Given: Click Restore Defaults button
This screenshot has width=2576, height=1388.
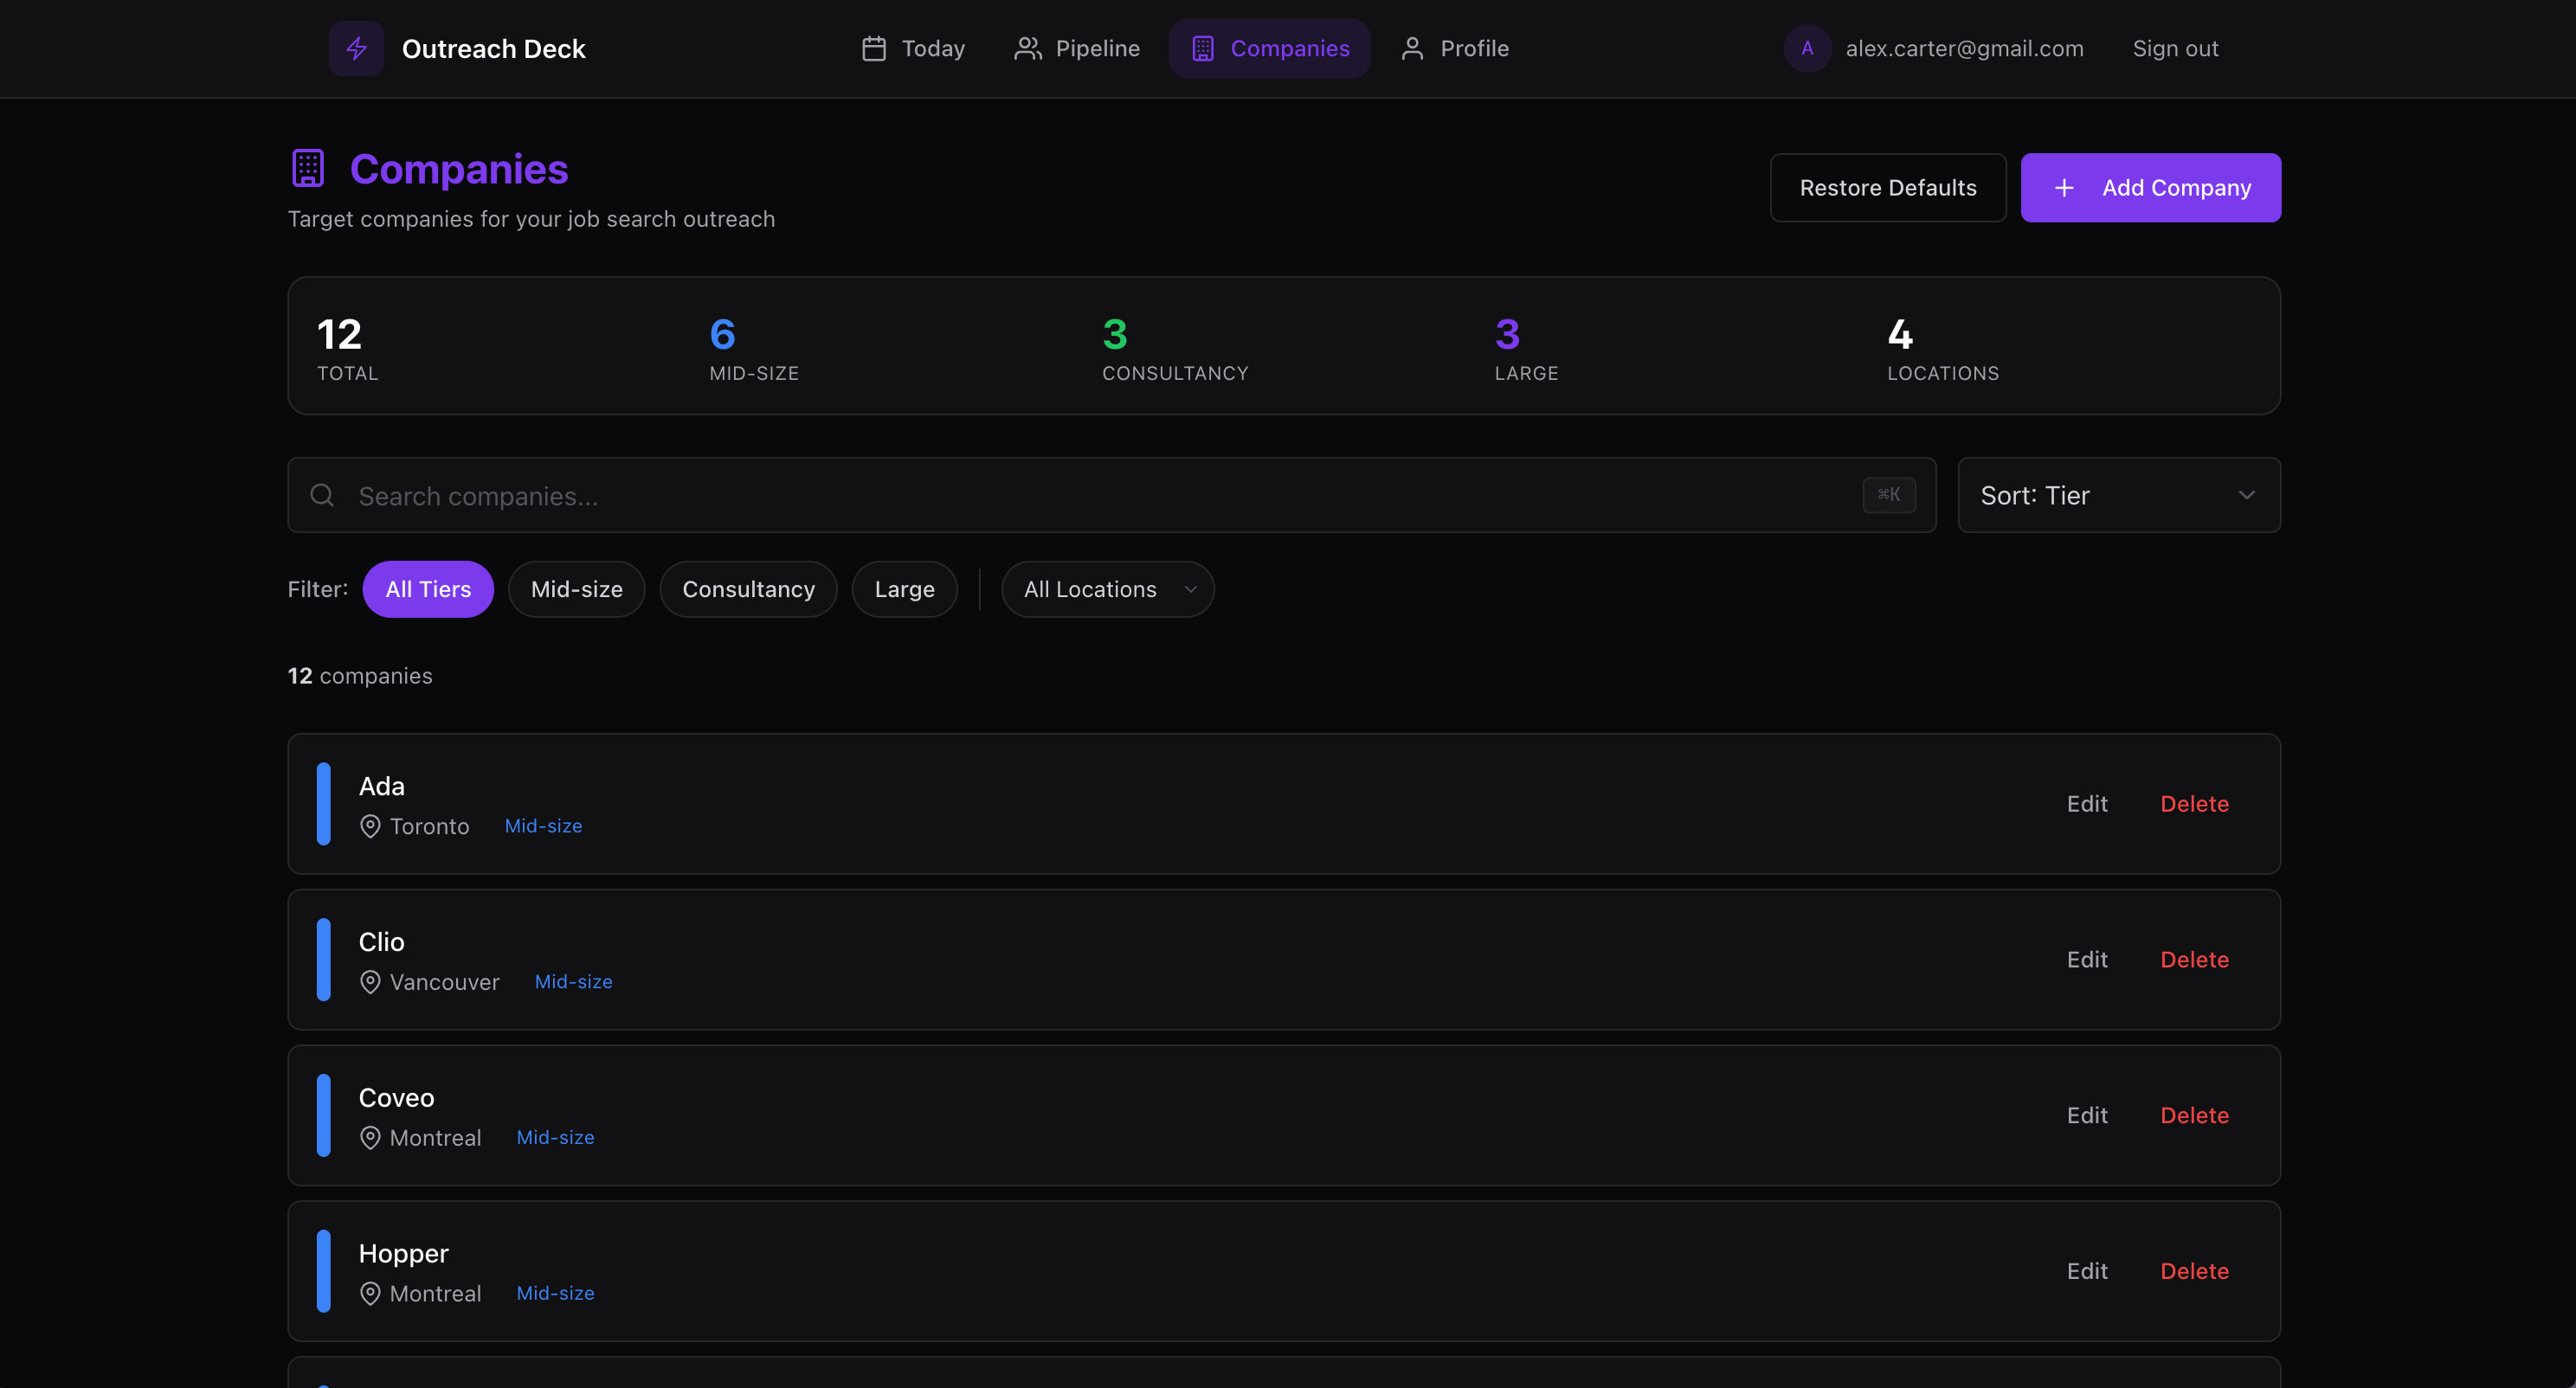Looking at the screenshot, I should [x=1888, y=188].
